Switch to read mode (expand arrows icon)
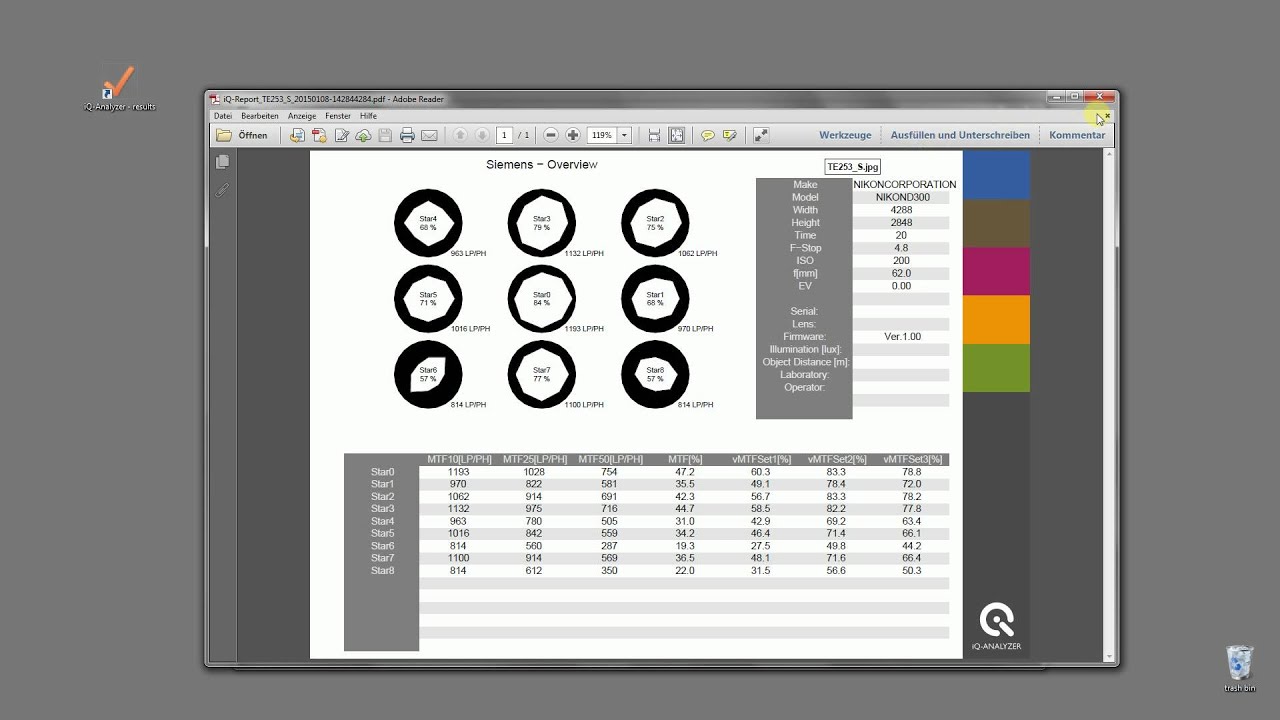 760,135
